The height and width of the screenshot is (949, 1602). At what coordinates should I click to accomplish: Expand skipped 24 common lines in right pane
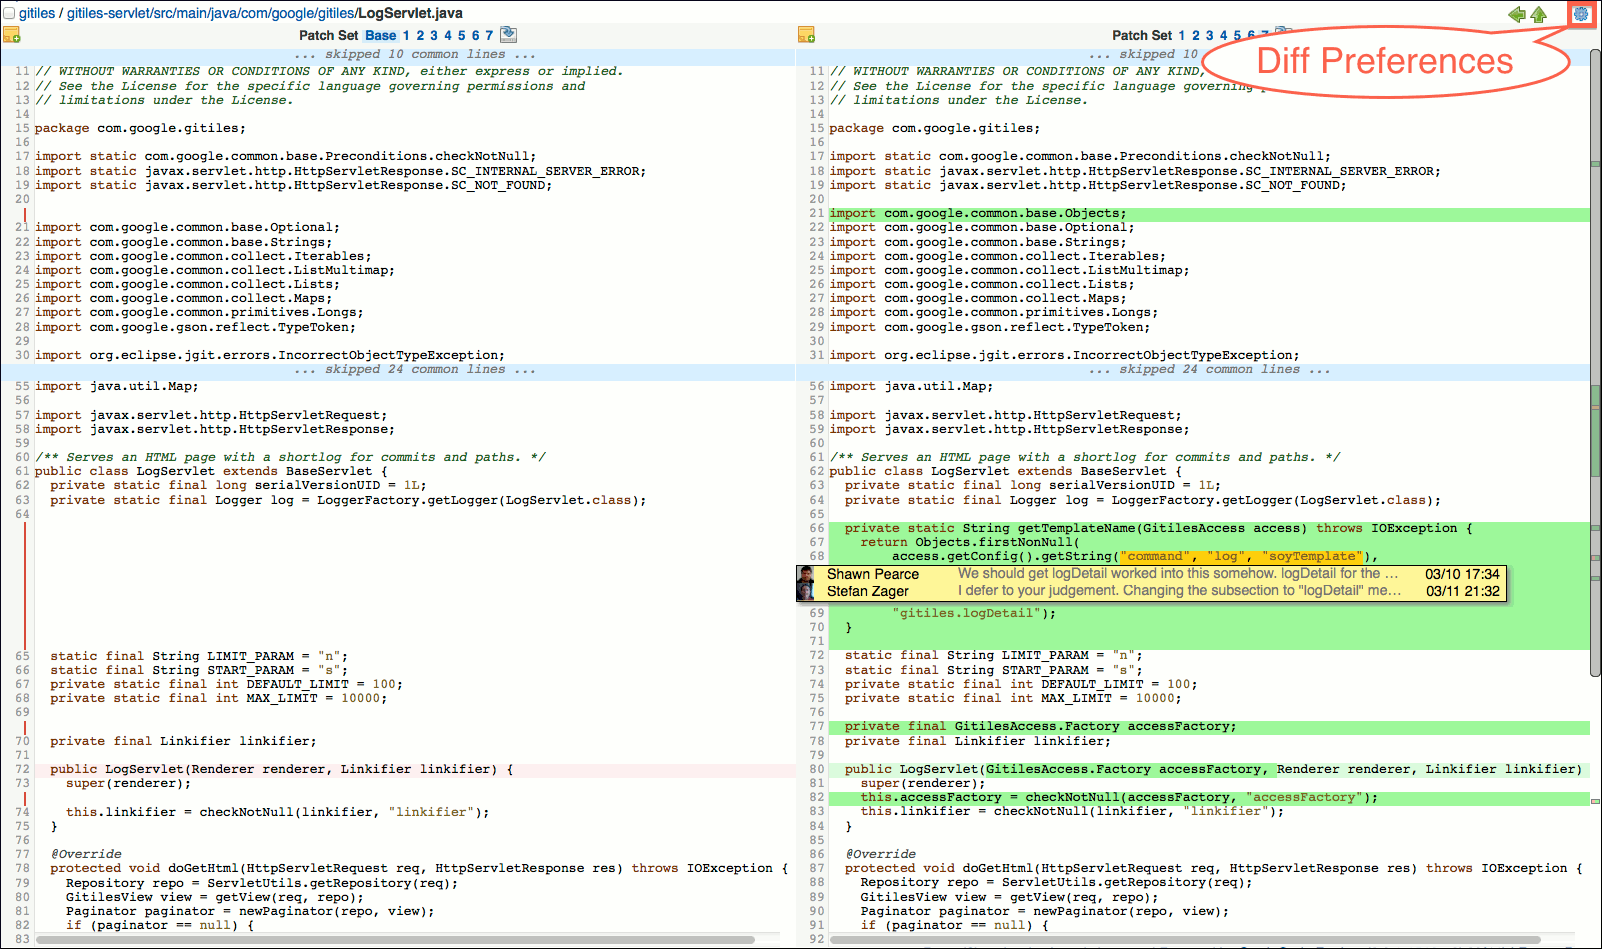(x=1209, y=369)
